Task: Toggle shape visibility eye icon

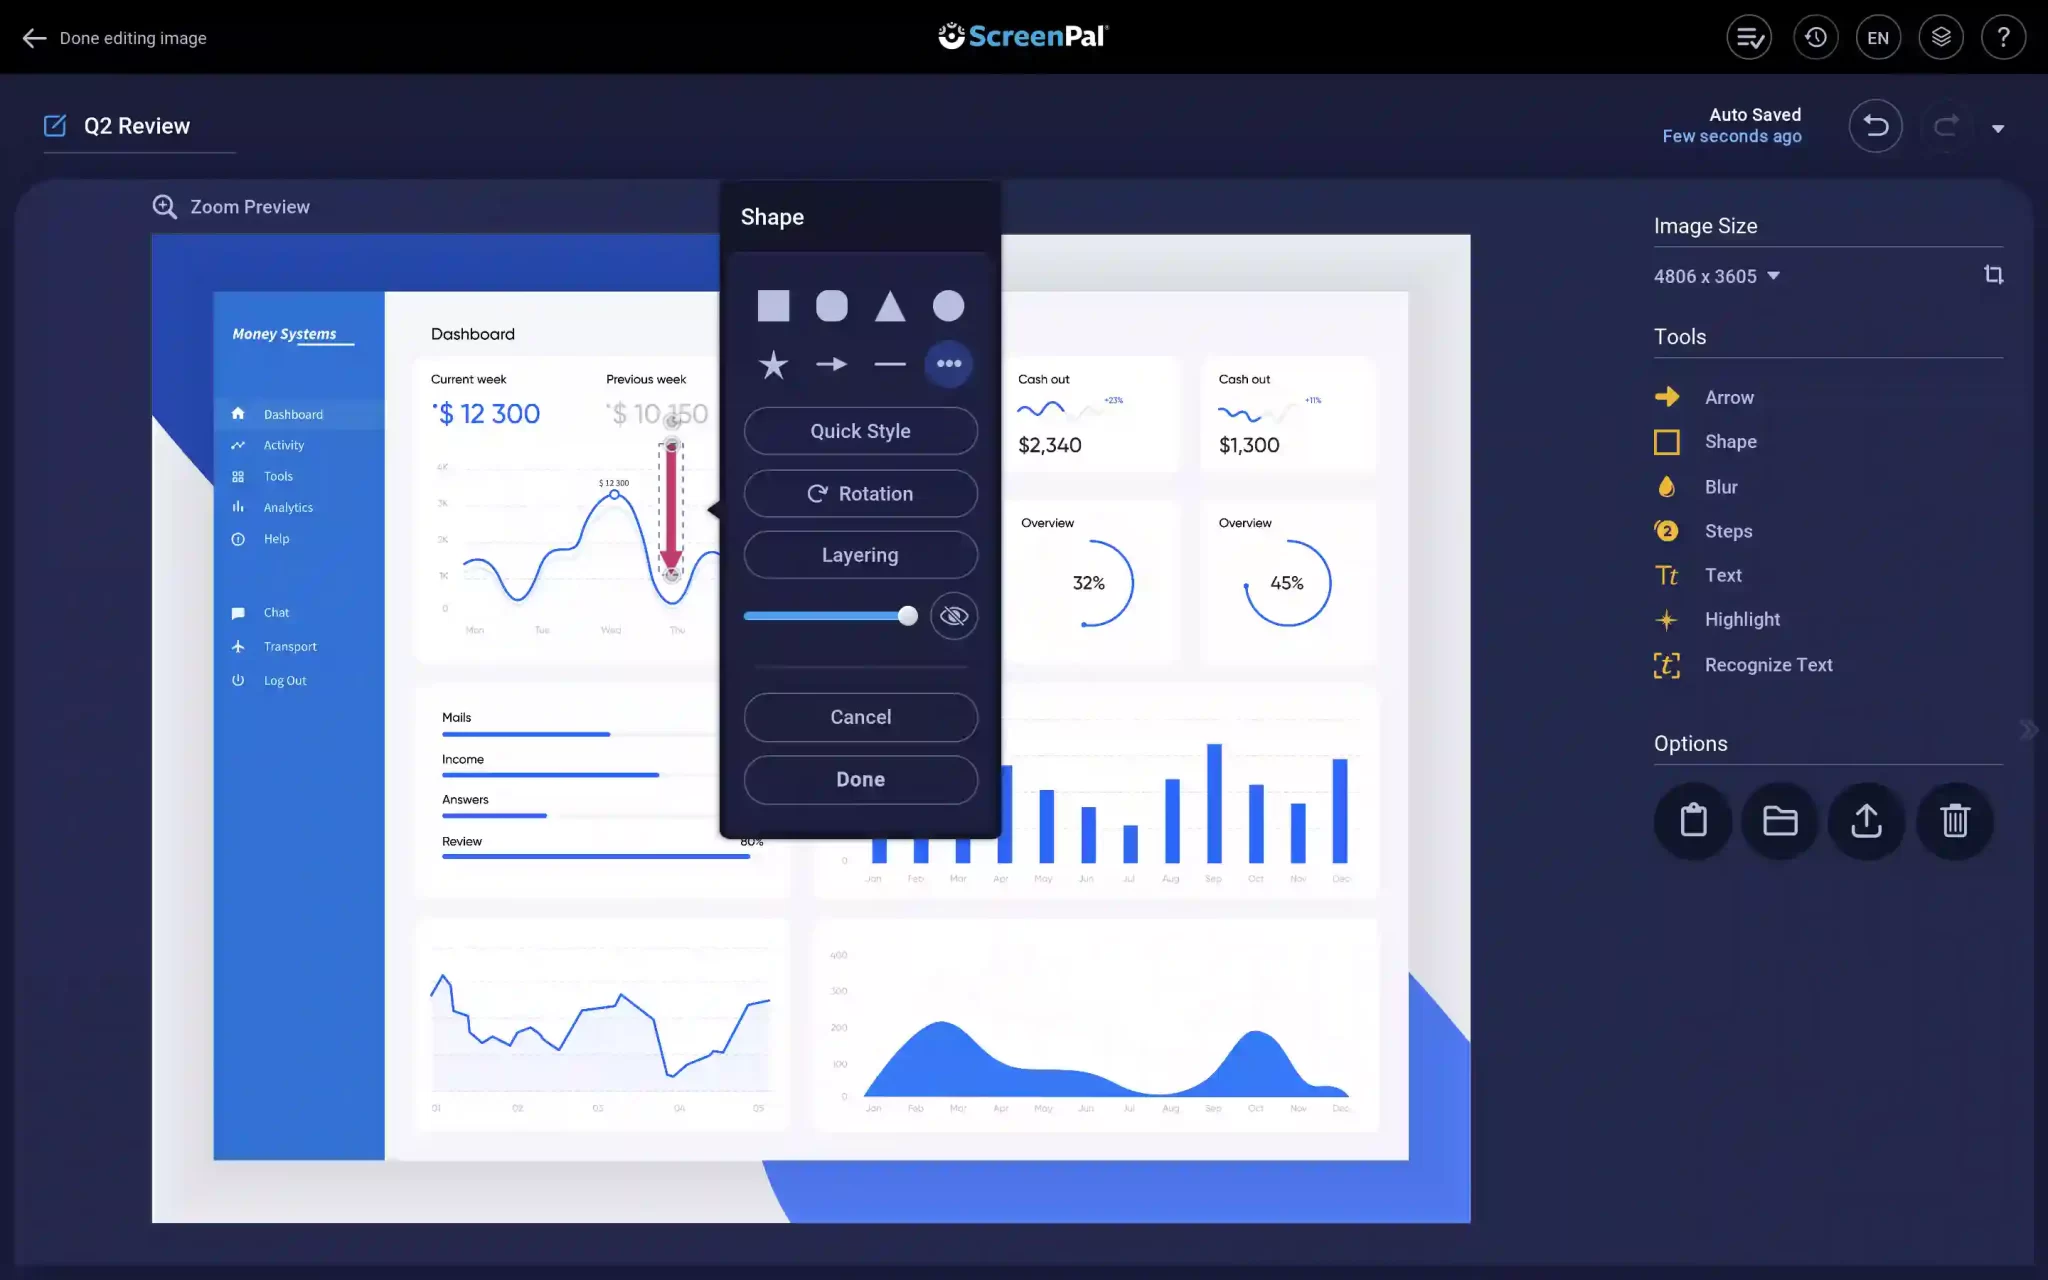Action: [954, 615]
